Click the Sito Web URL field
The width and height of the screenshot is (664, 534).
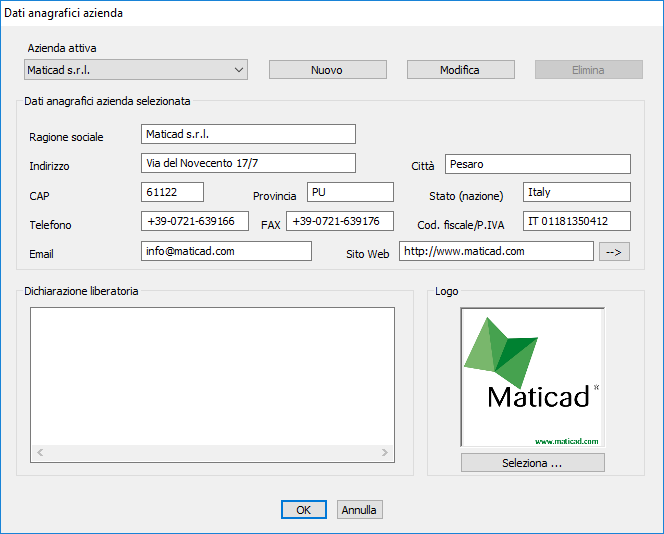(x=496, y=251)
